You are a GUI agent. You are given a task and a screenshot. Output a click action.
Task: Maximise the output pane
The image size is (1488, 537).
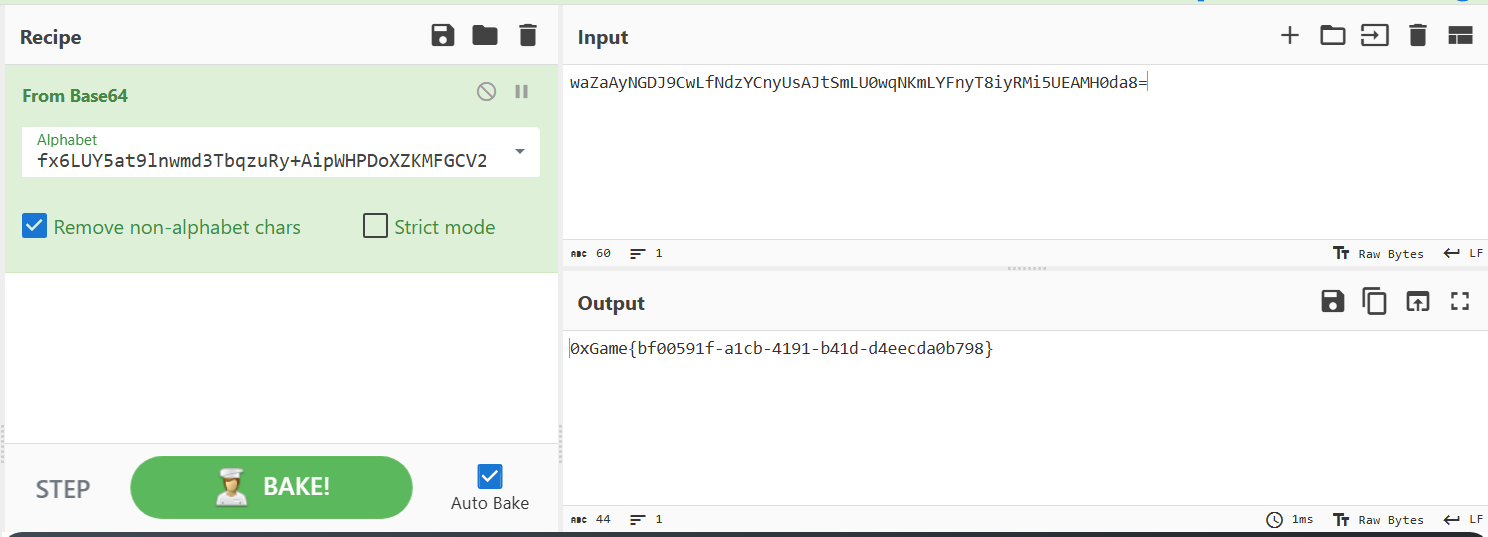point(1460,301)
